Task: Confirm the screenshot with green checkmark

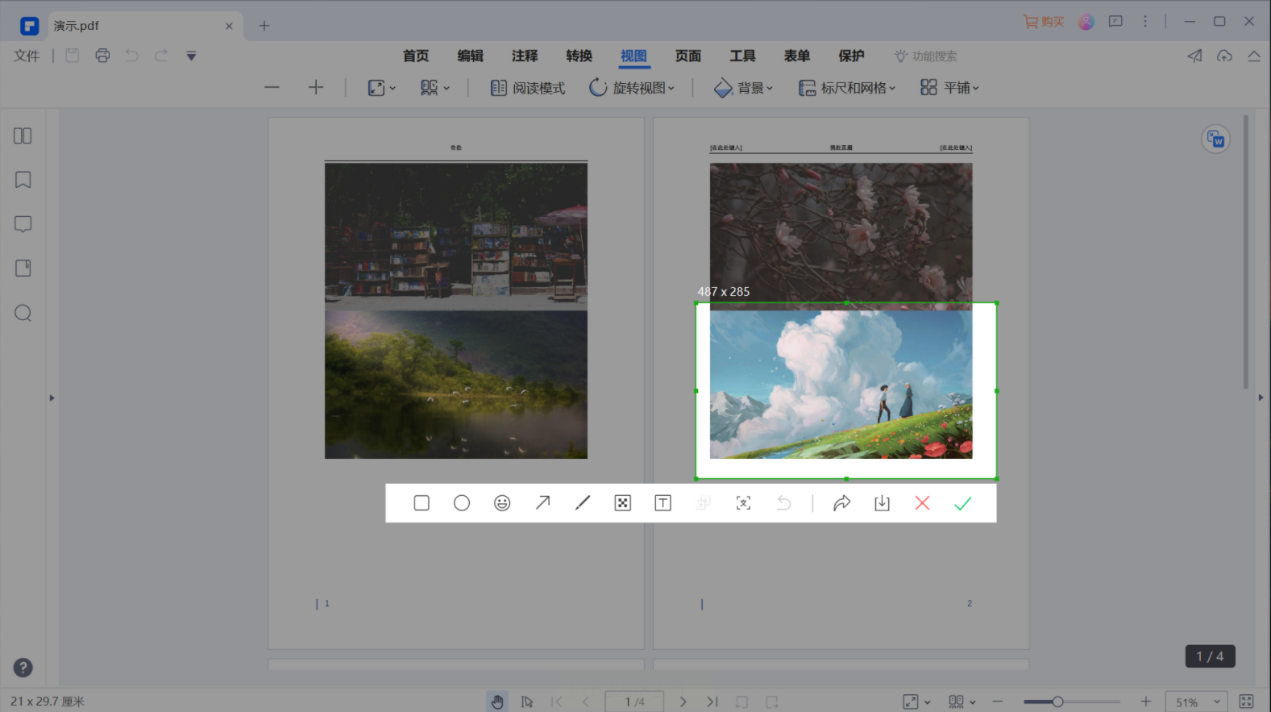Action: [962, 503]
